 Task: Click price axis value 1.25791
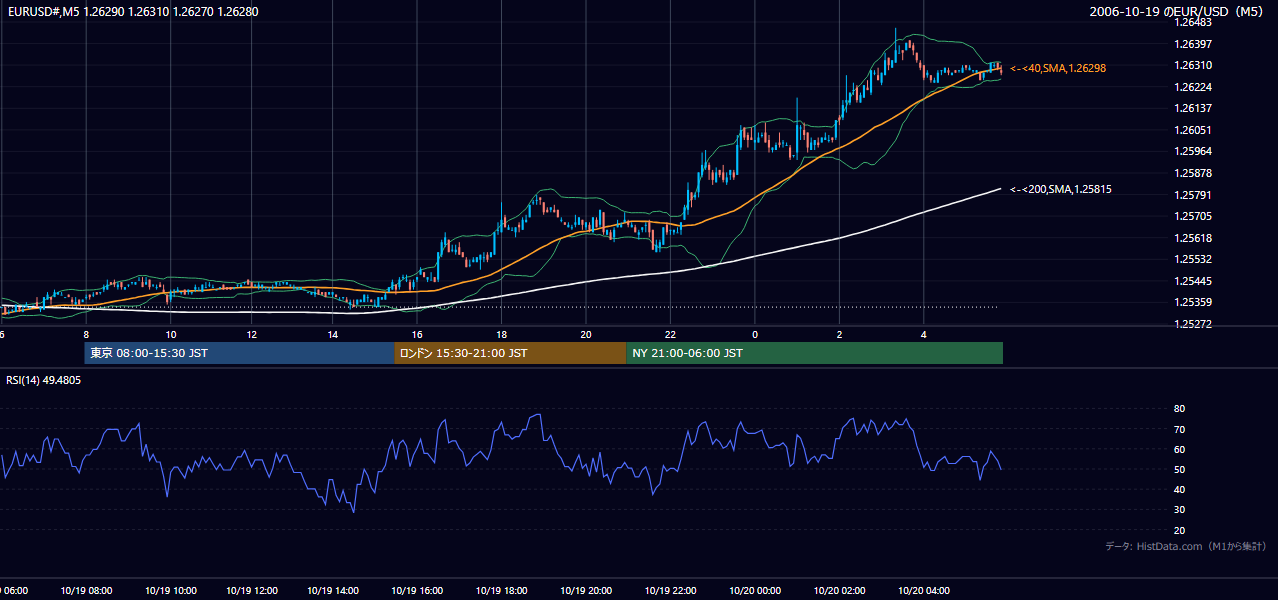pos(1194,195)
